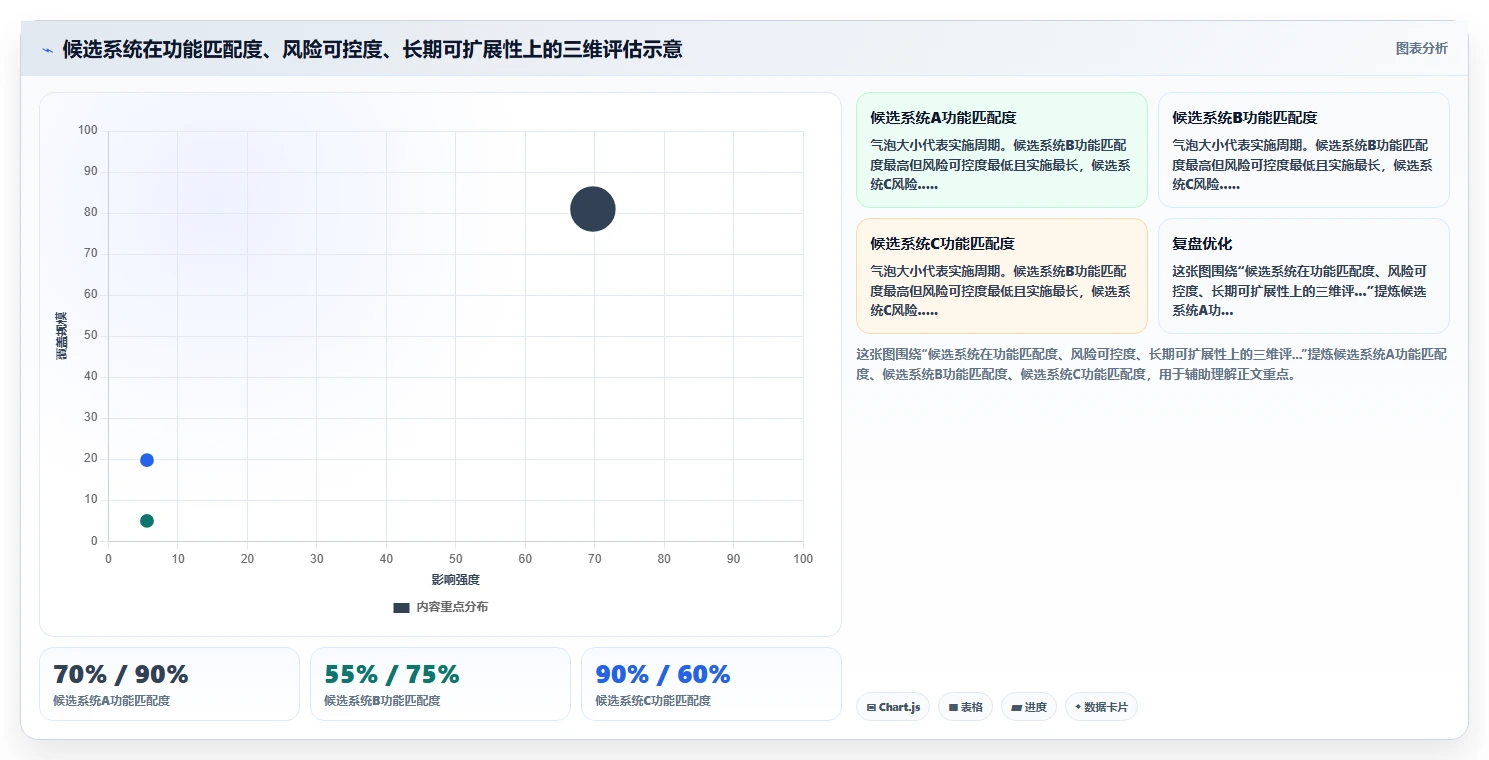
Task: Toggle the 内容重点分布 legend swatch
Action: click(401, 607)
